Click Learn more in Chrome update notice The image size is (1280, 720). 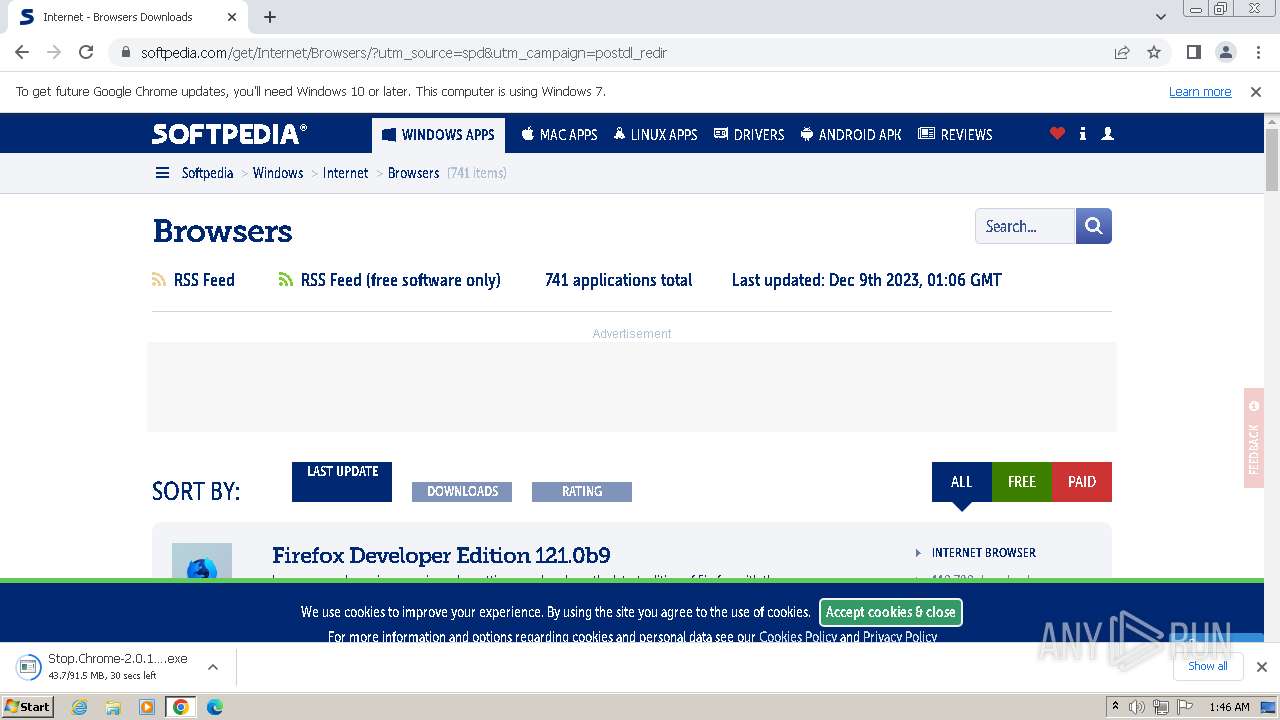coord(1200,91)
